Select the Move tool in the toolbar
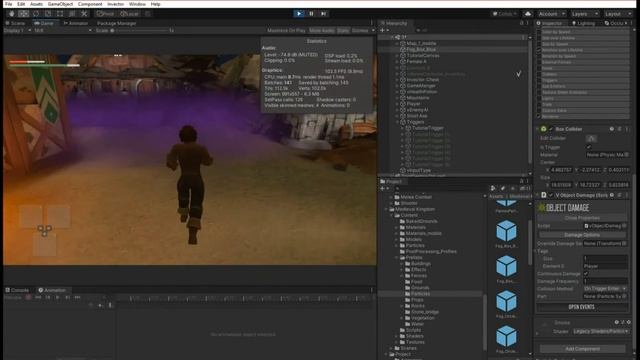 23,14
